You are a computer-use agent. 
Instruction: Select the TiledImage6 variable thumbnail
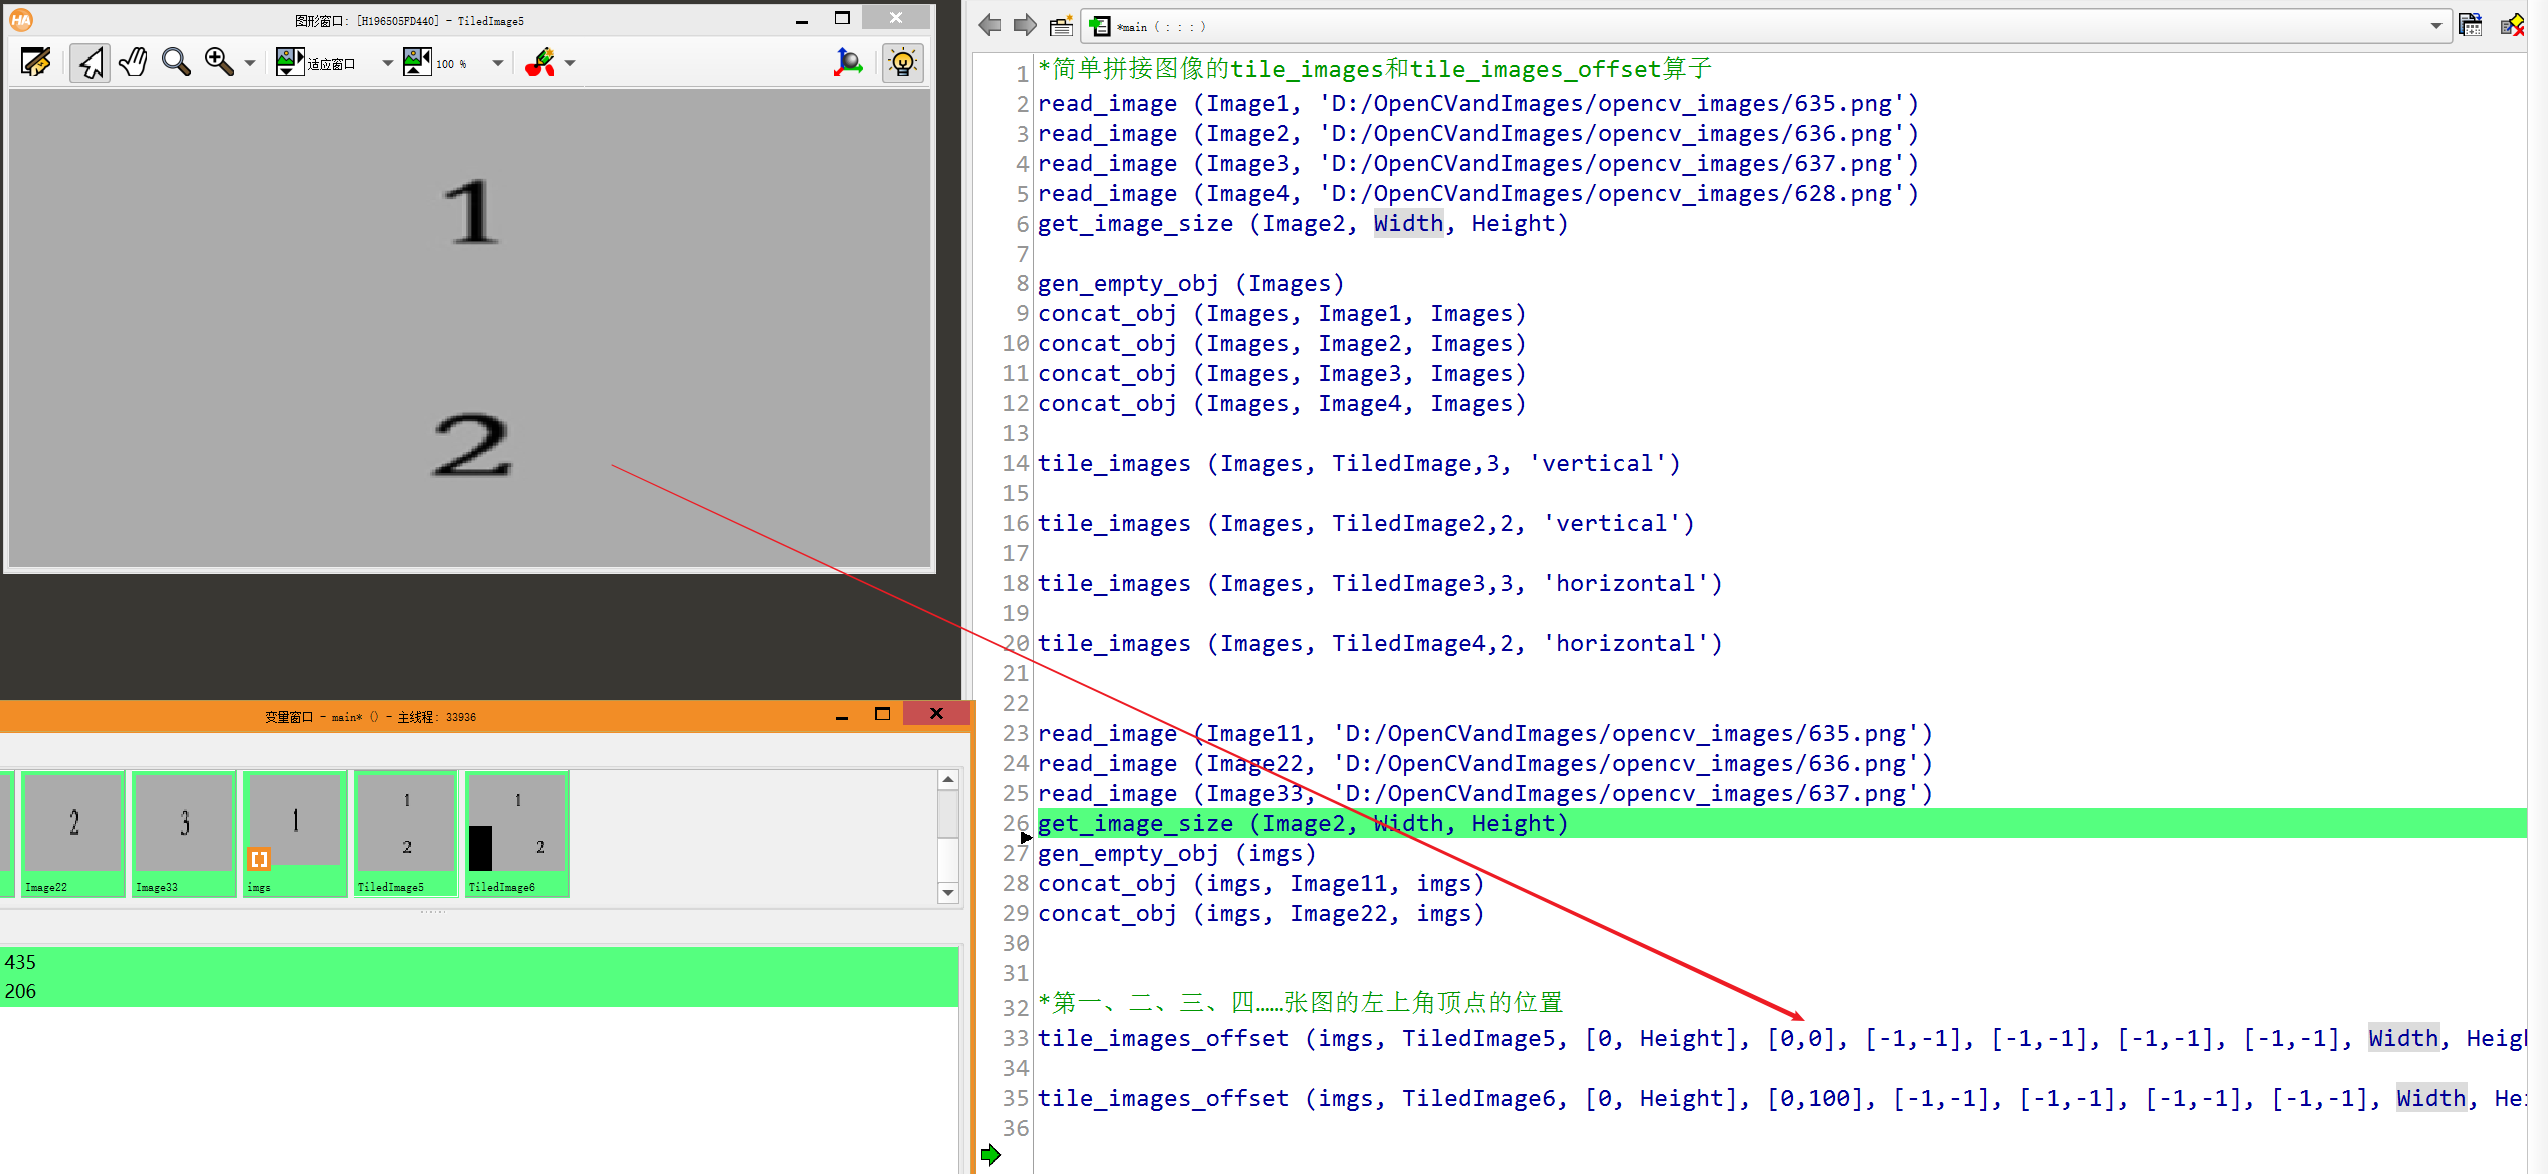point(517,833)
